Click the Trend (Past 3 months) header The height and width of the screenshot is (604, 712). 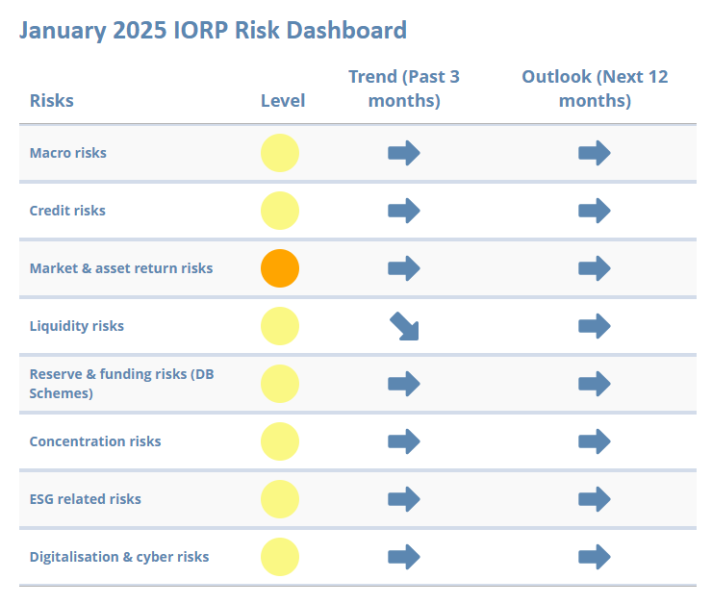pyautogui.click(x=403, y=88)
